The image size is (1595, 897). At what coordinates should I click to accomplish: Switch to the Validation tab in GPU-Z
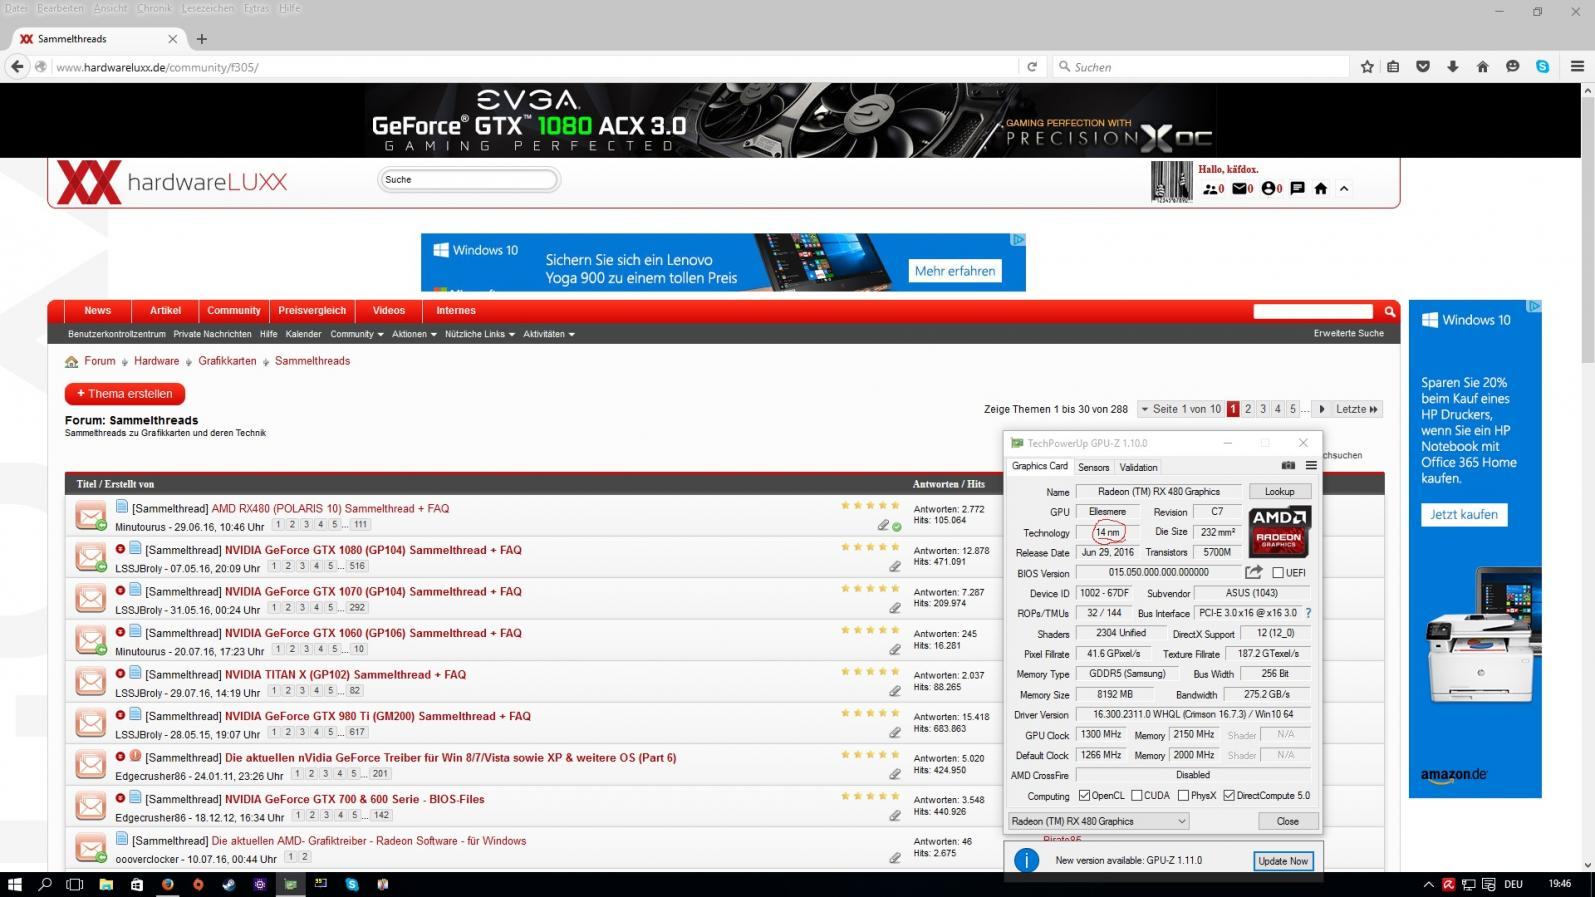(1138, 467)
